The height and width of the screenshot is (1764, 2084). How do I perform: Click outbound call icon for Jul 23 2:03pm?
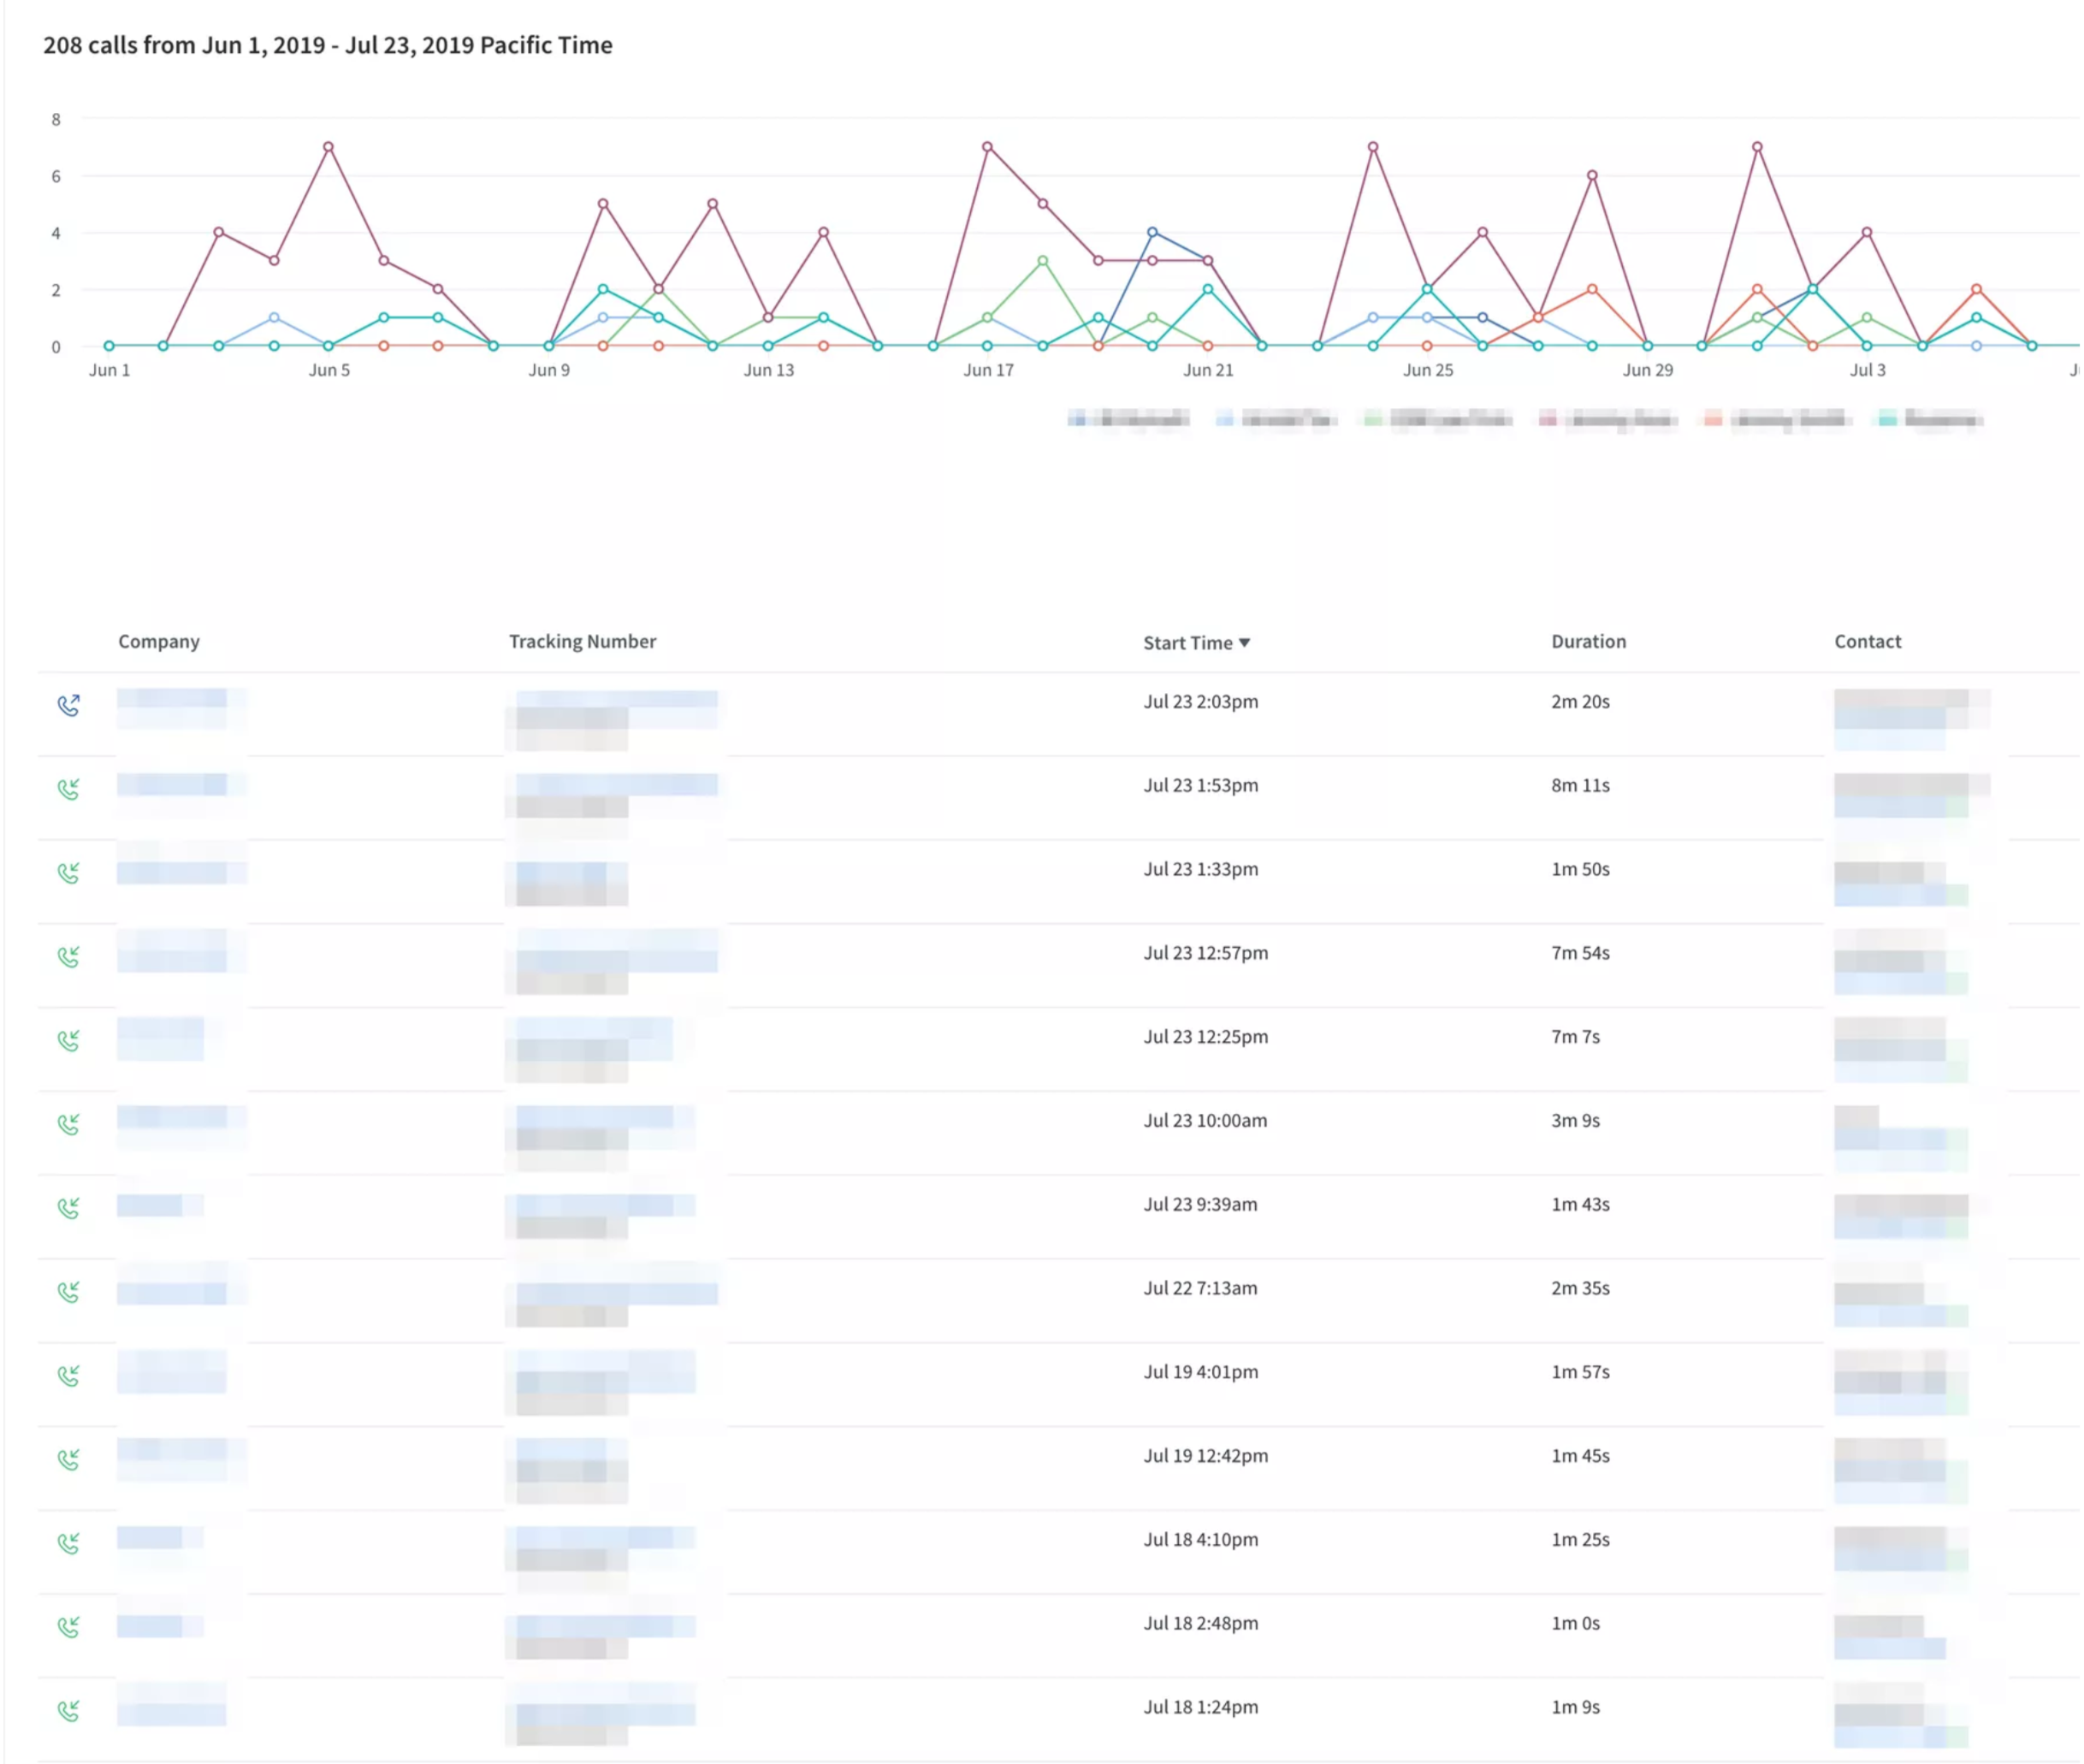coord(68,706)
